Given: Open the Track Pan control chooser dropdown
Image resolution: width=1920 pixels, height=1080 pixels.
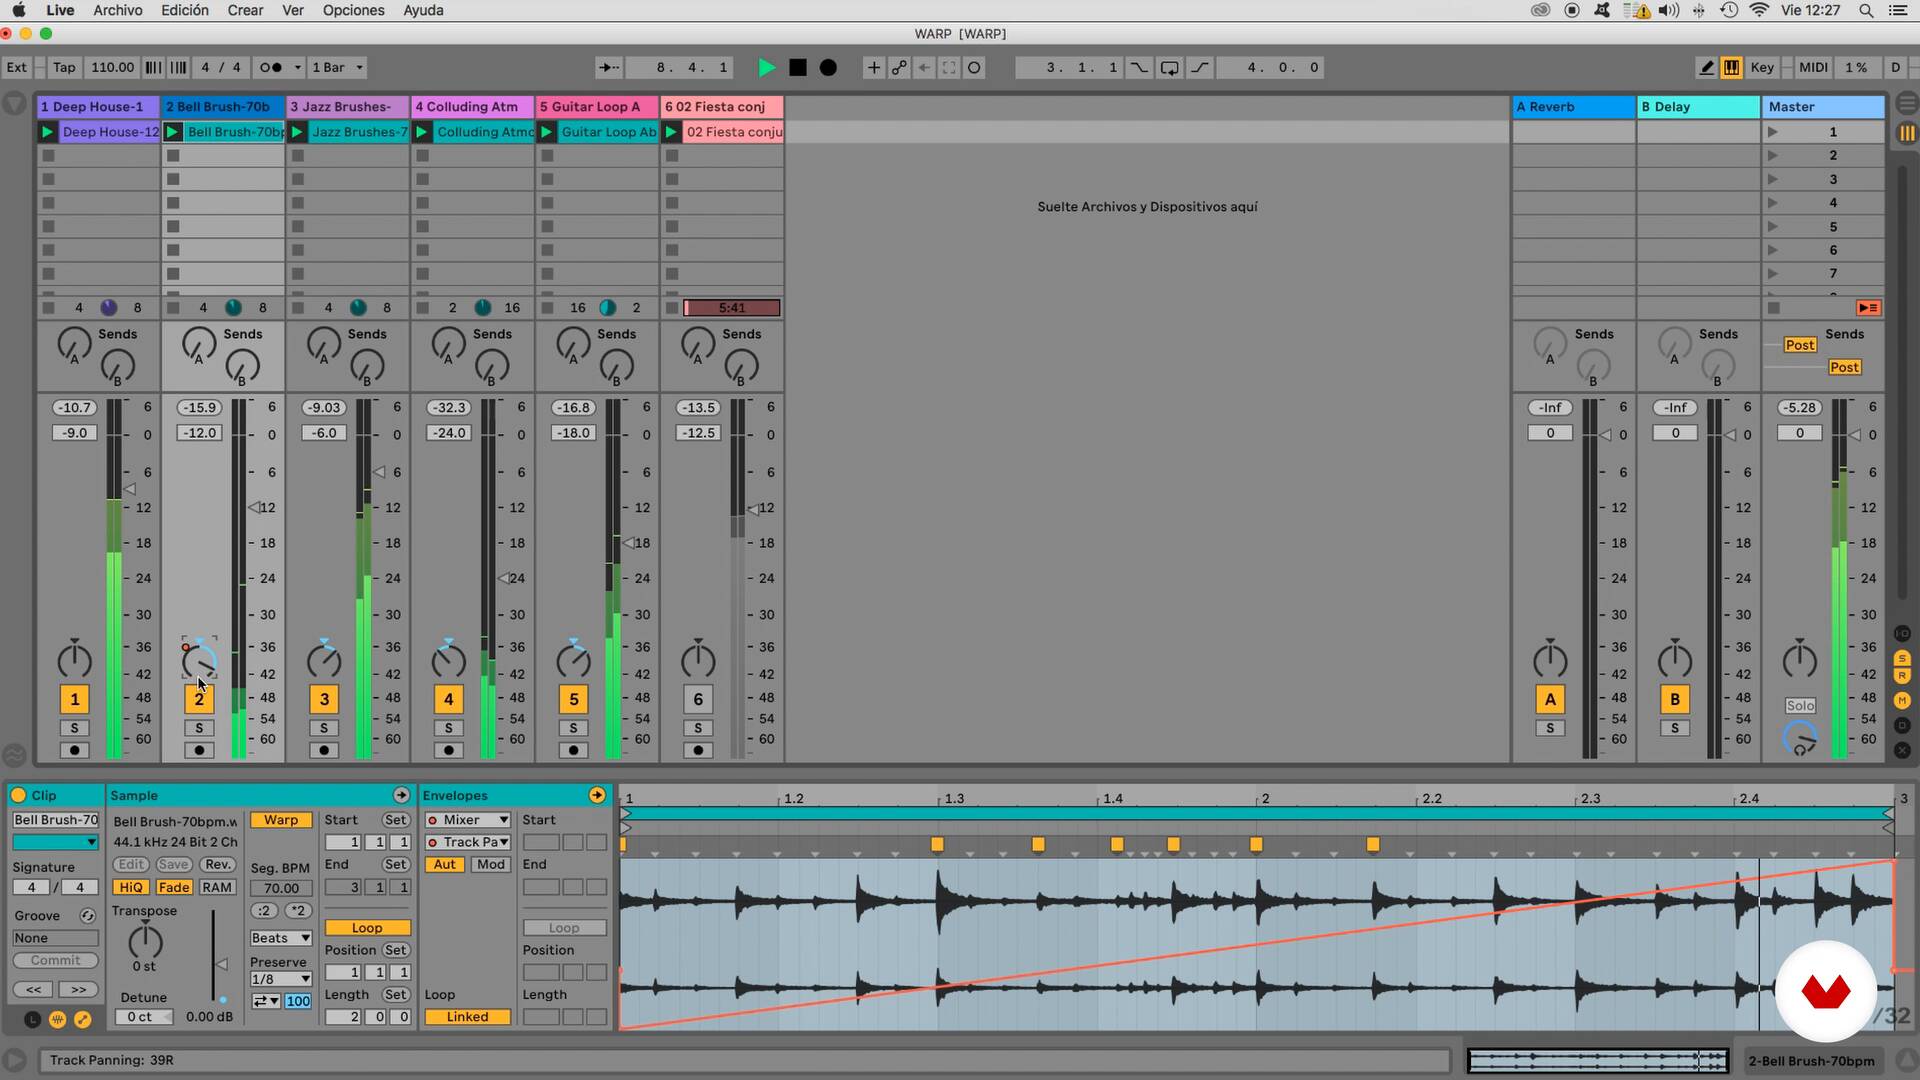Looking at the screenshot, I should coord(468,842).
